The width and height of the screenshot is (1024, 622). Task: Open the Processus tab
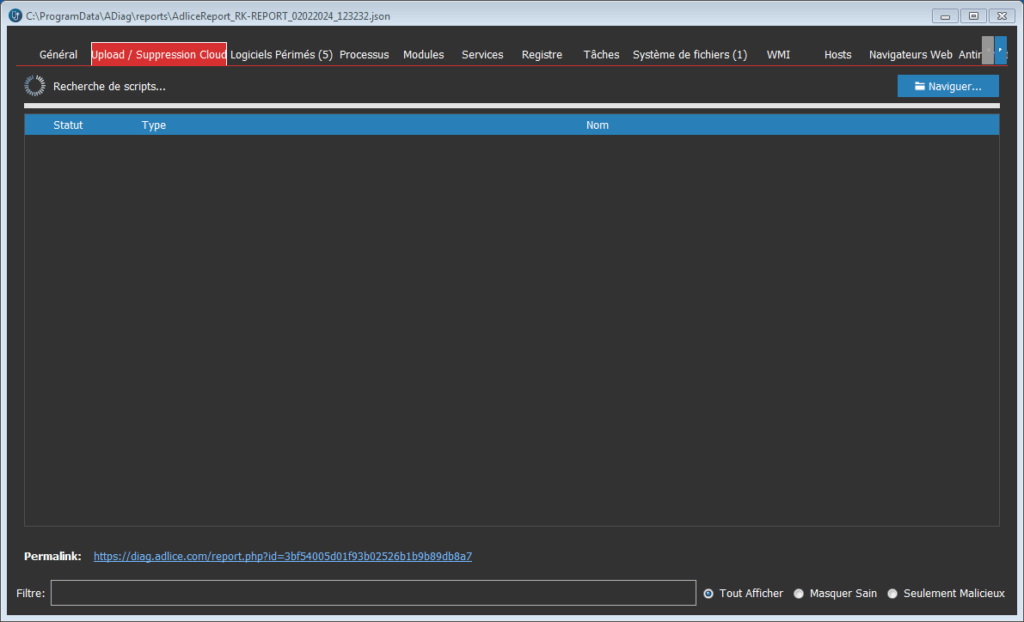(x=364, y=55)
